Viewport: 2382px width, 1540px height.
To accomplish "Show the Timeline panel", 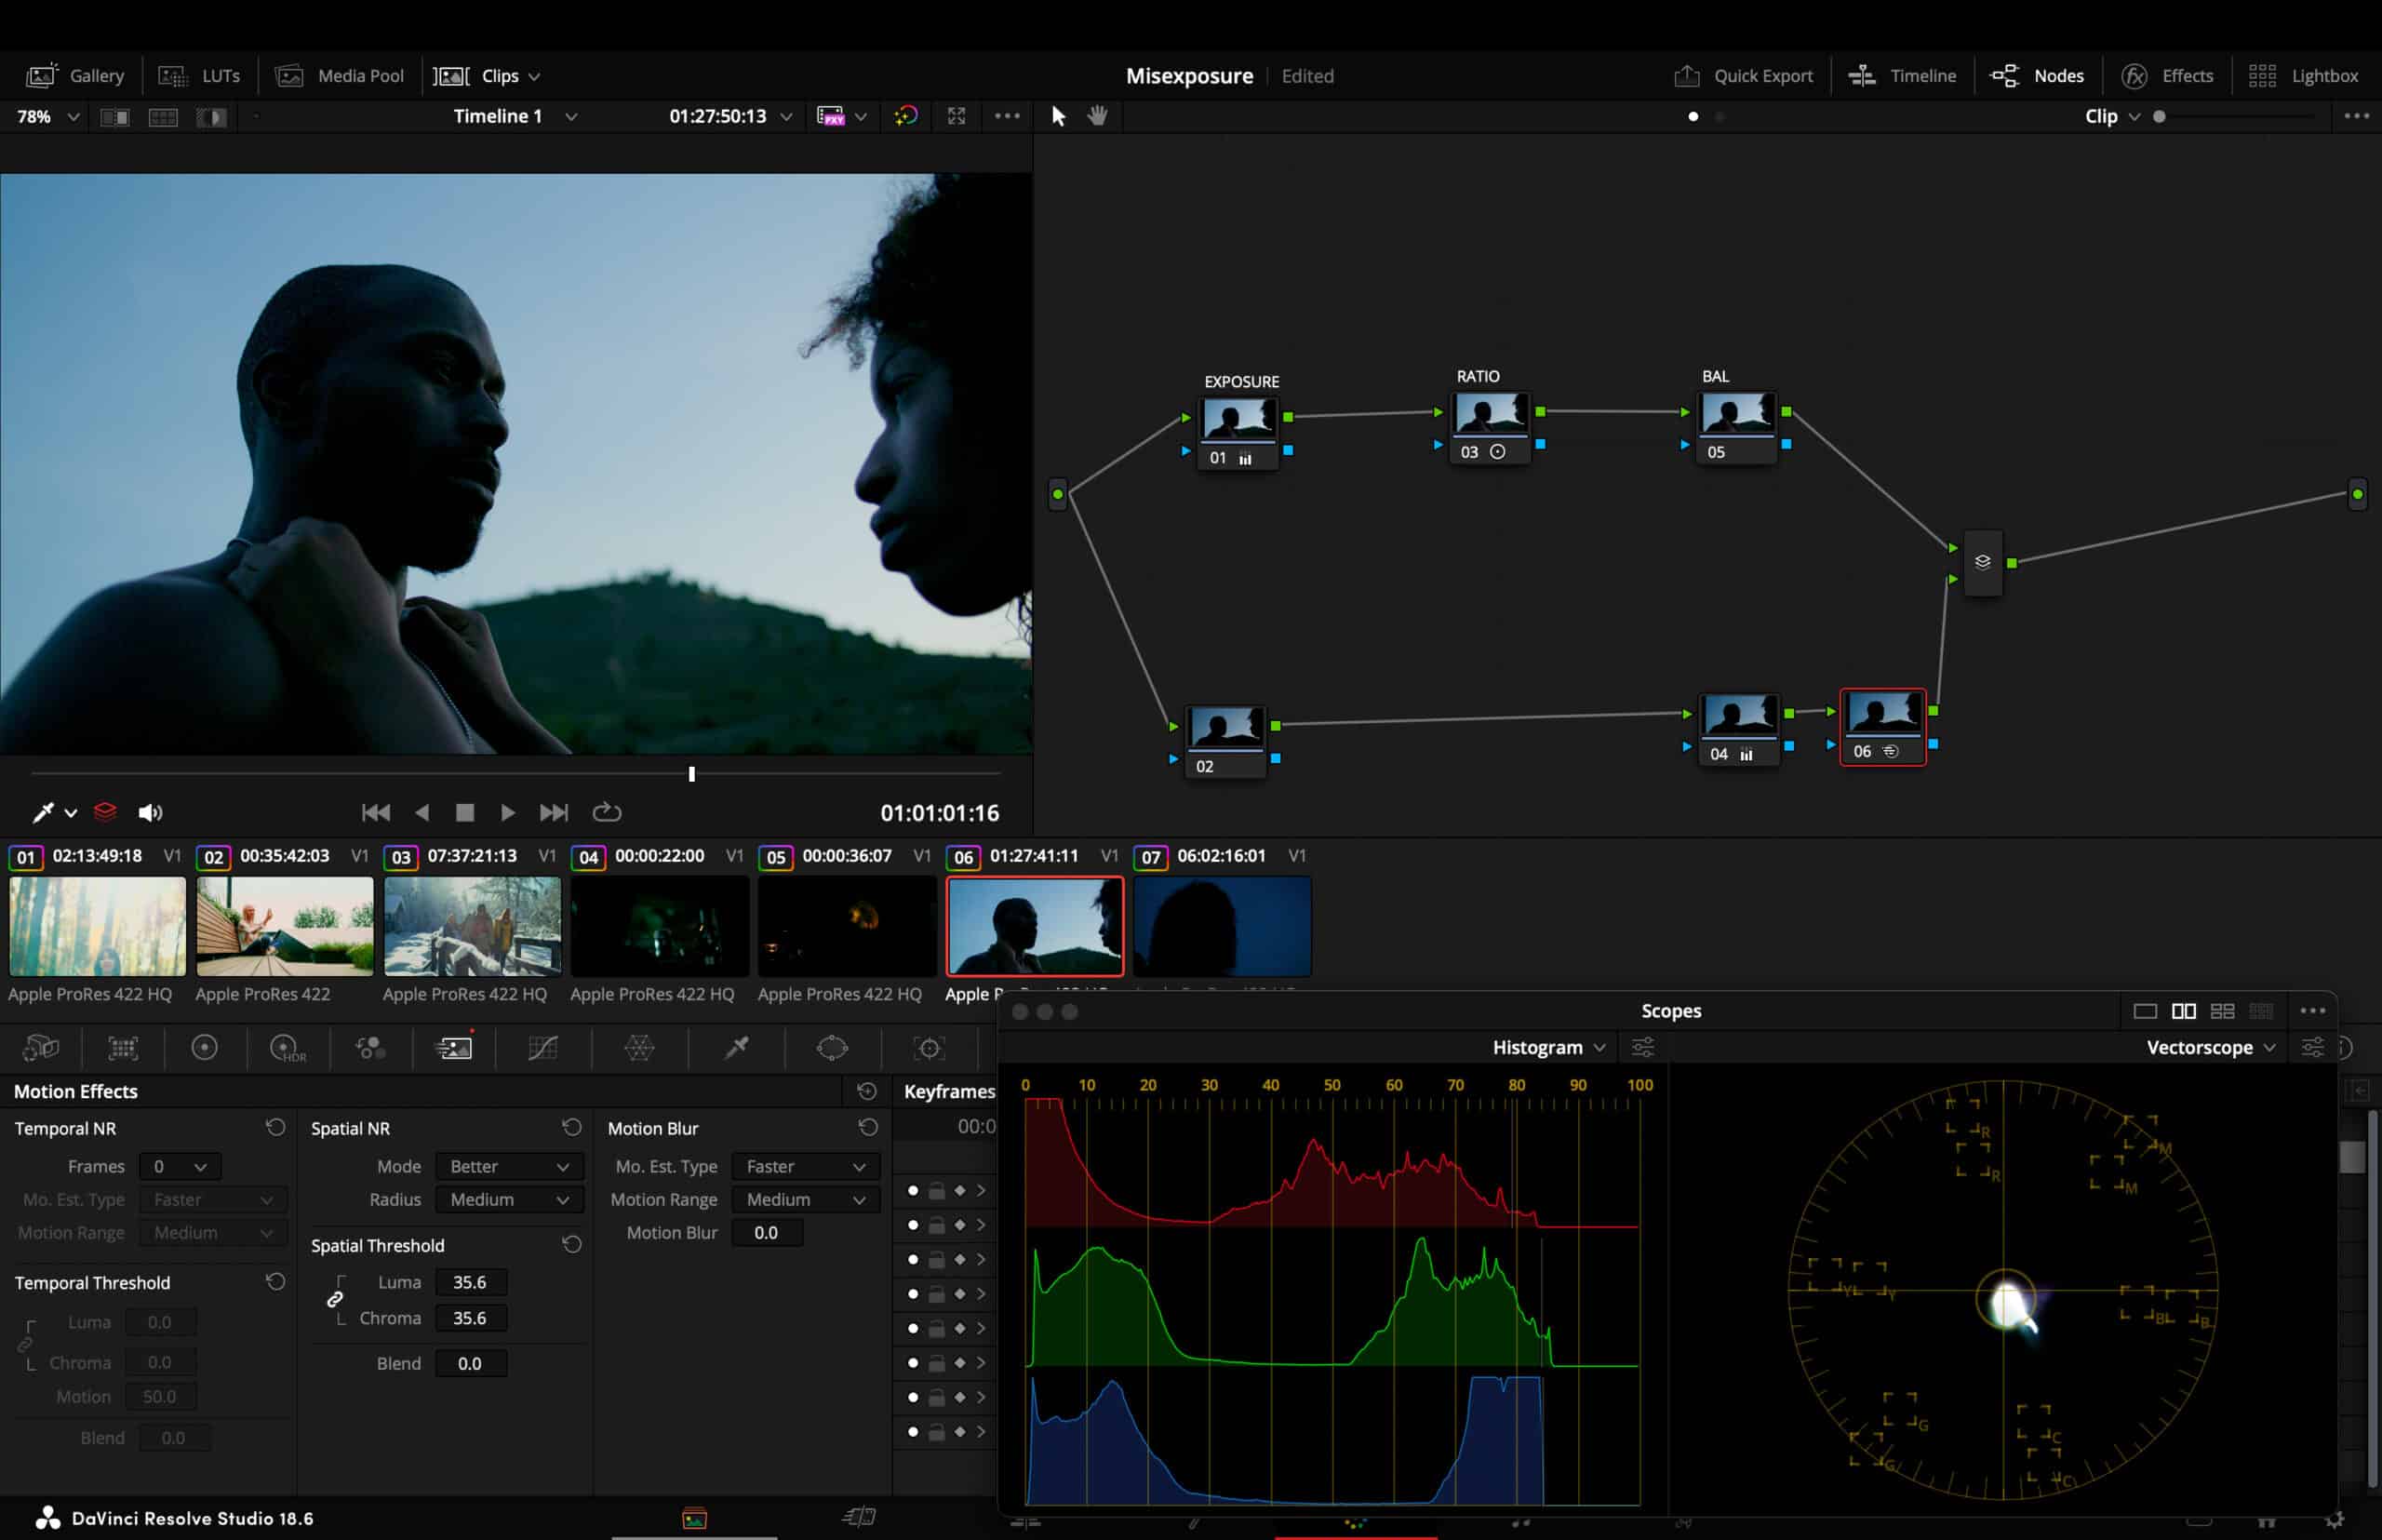I will coord(1902,76).
